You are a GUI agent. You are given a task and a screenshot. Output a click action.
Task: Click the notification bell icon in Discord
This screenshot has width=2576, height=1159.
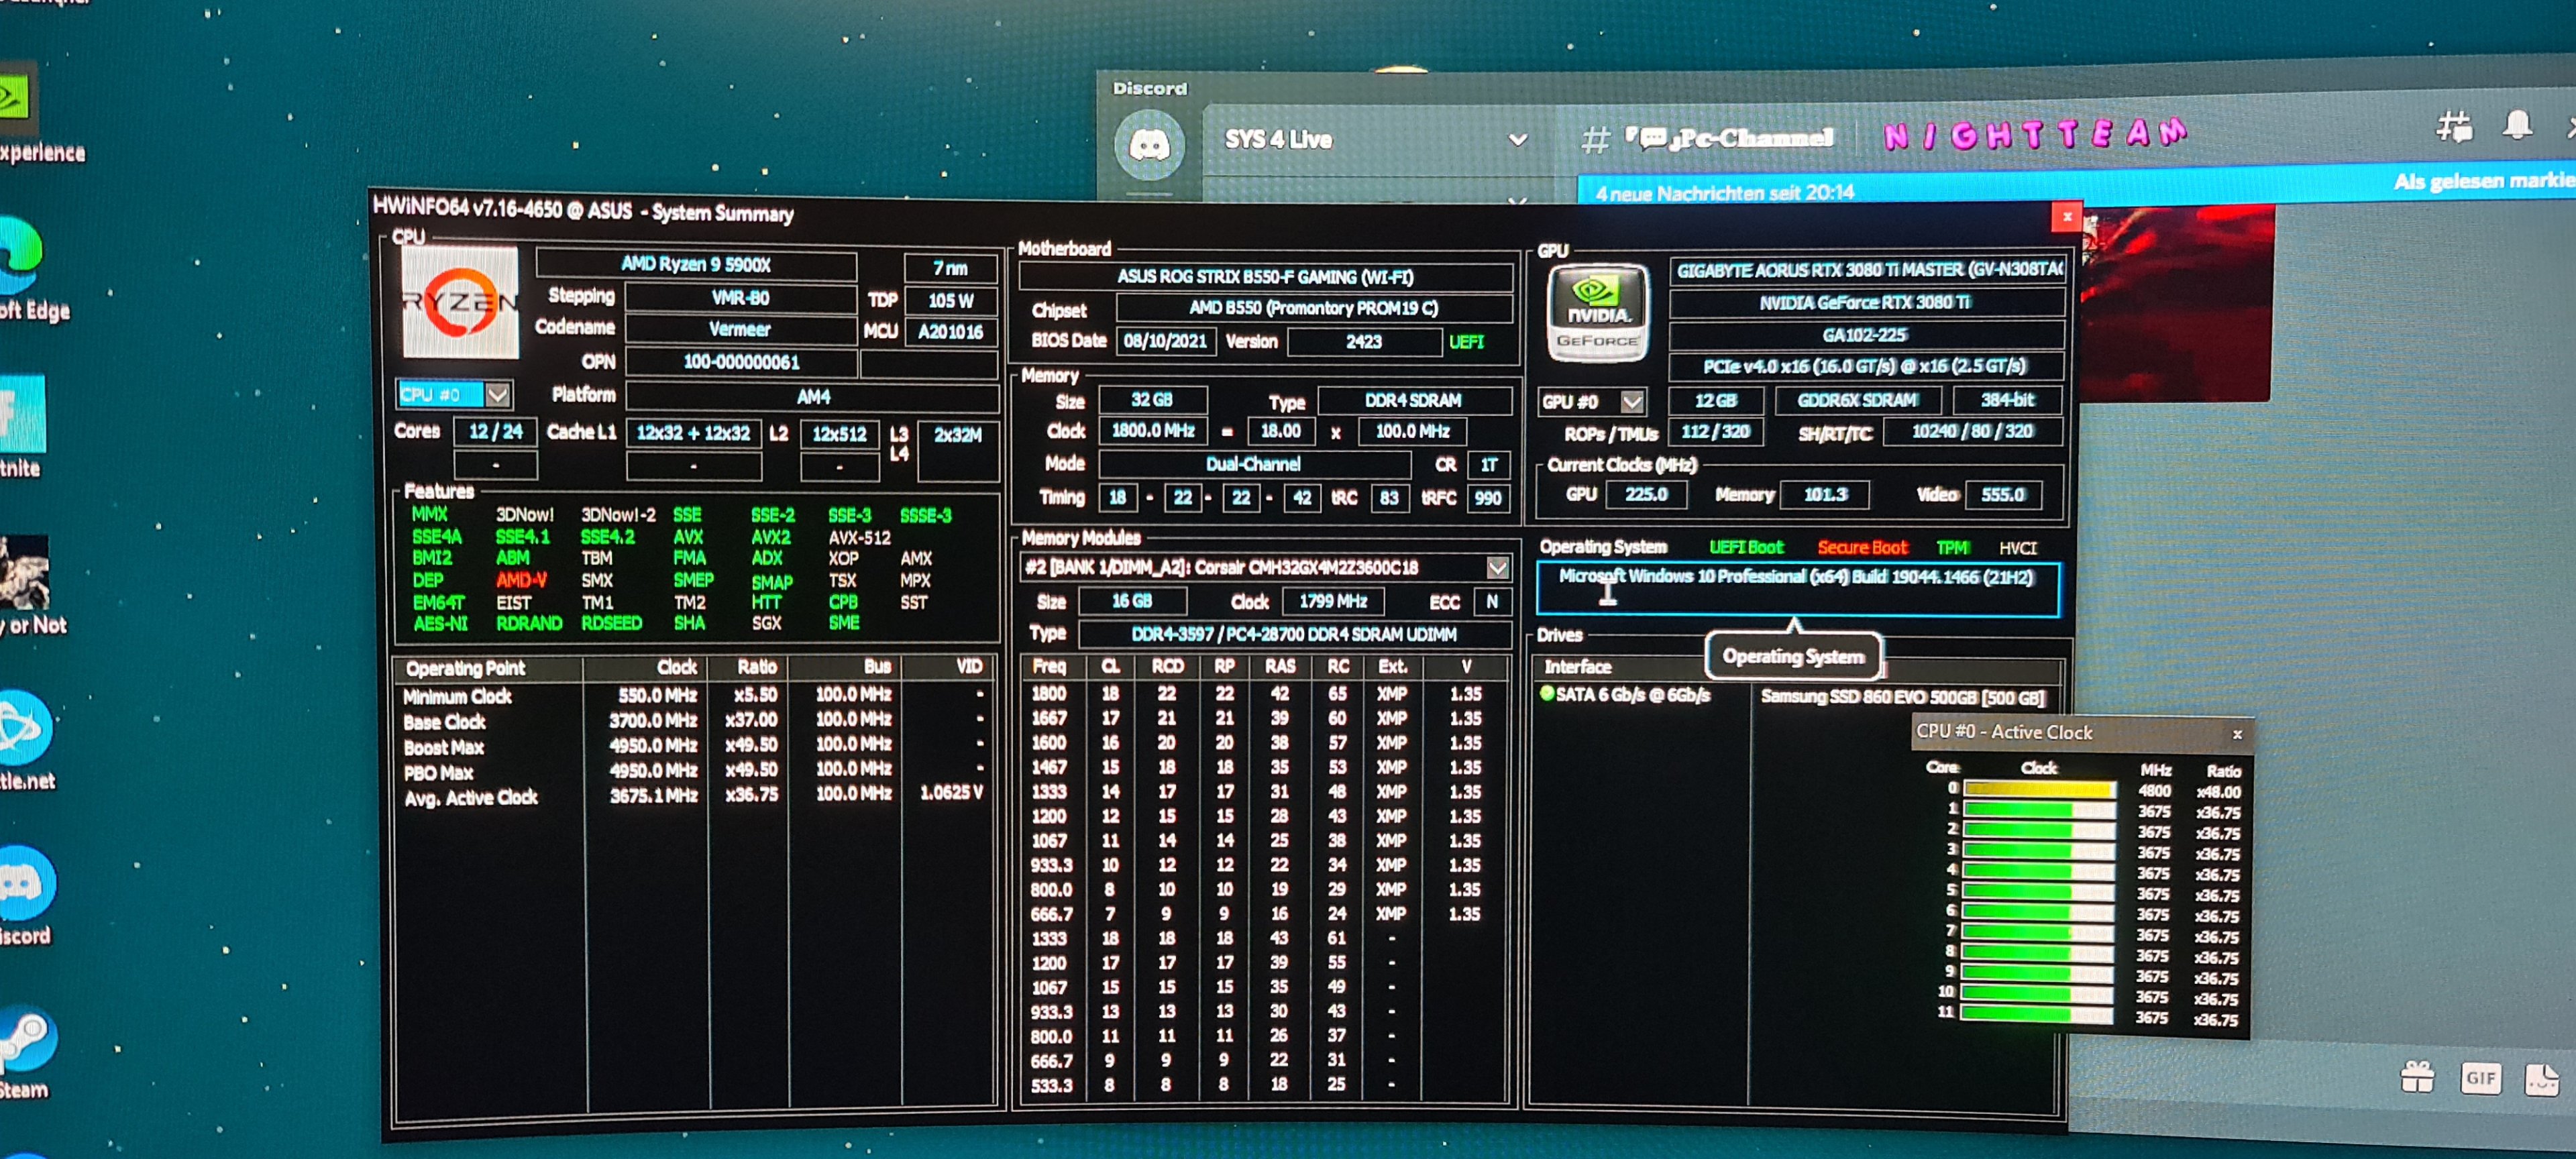(2517, 125)
